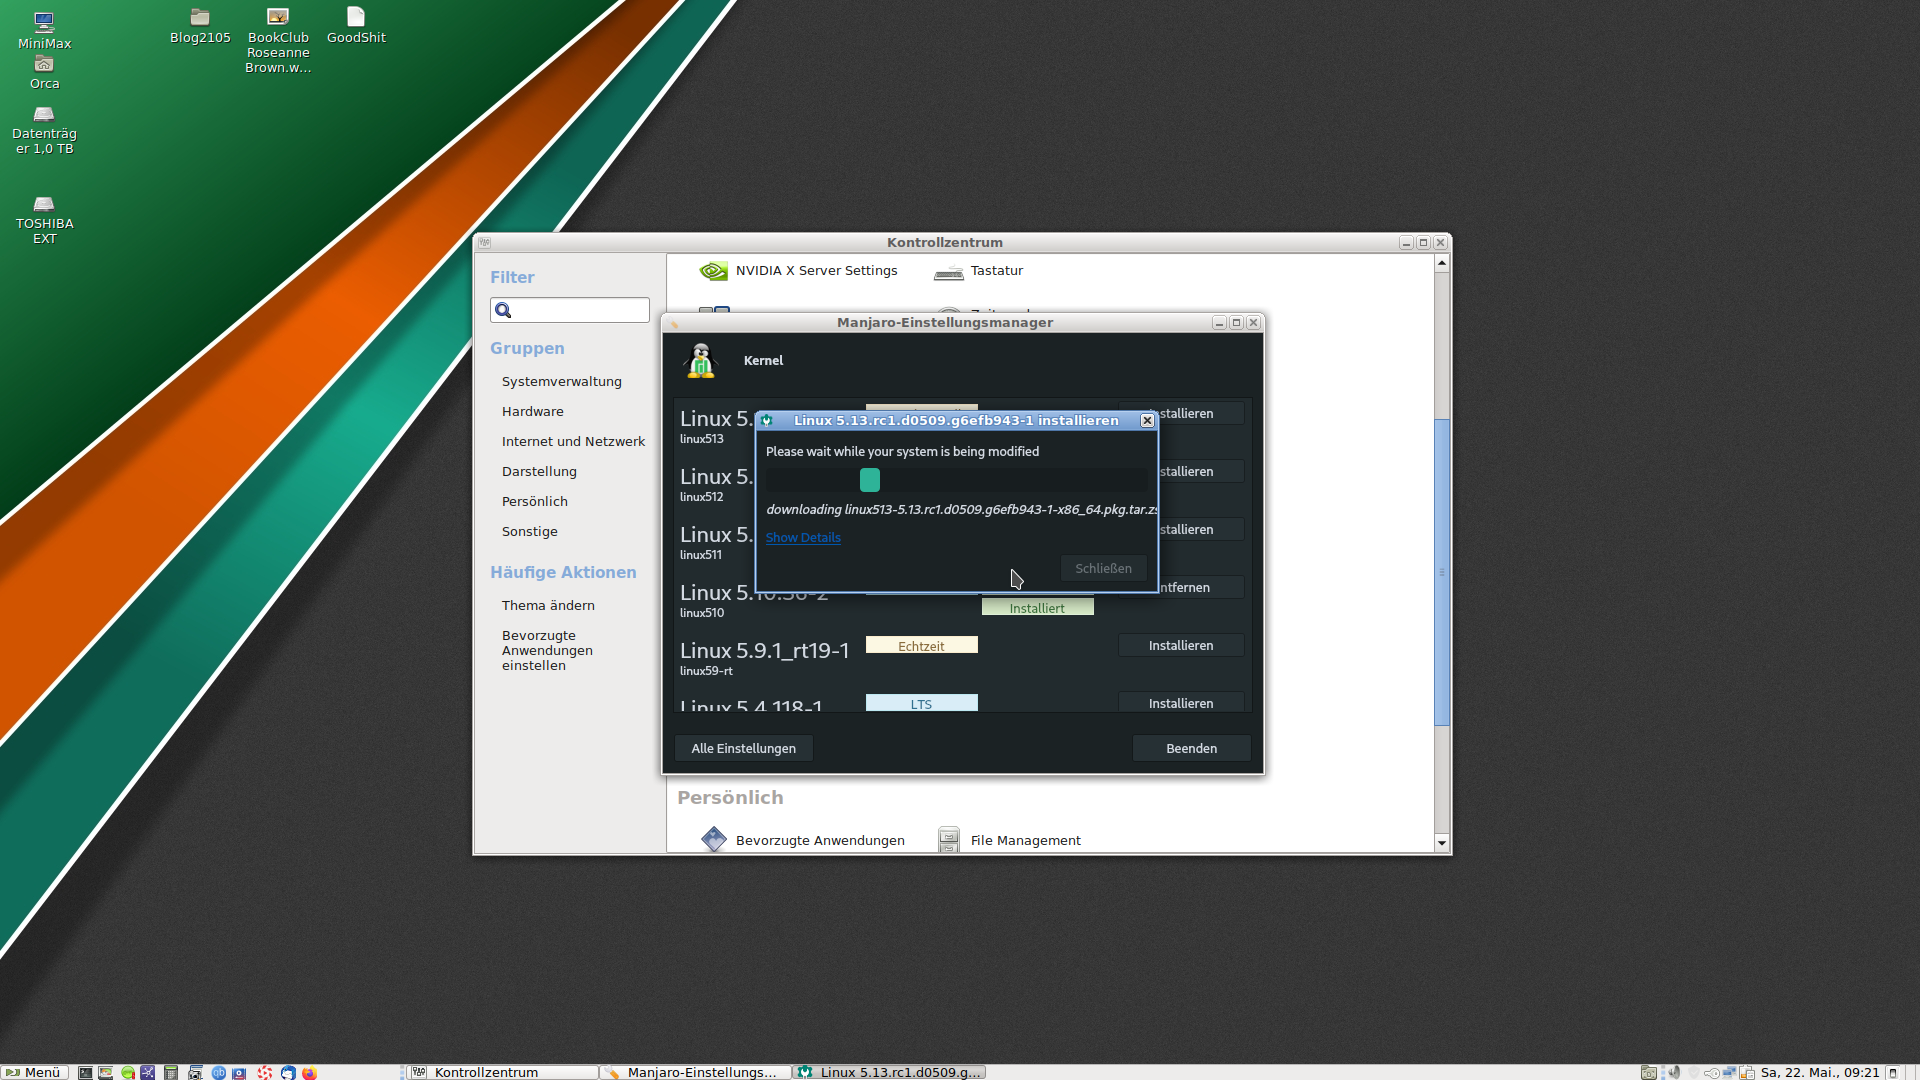The height and width of the screenshot is (1080, 1920).
Task: Click the File Management icon
Action: click(948, 840)
